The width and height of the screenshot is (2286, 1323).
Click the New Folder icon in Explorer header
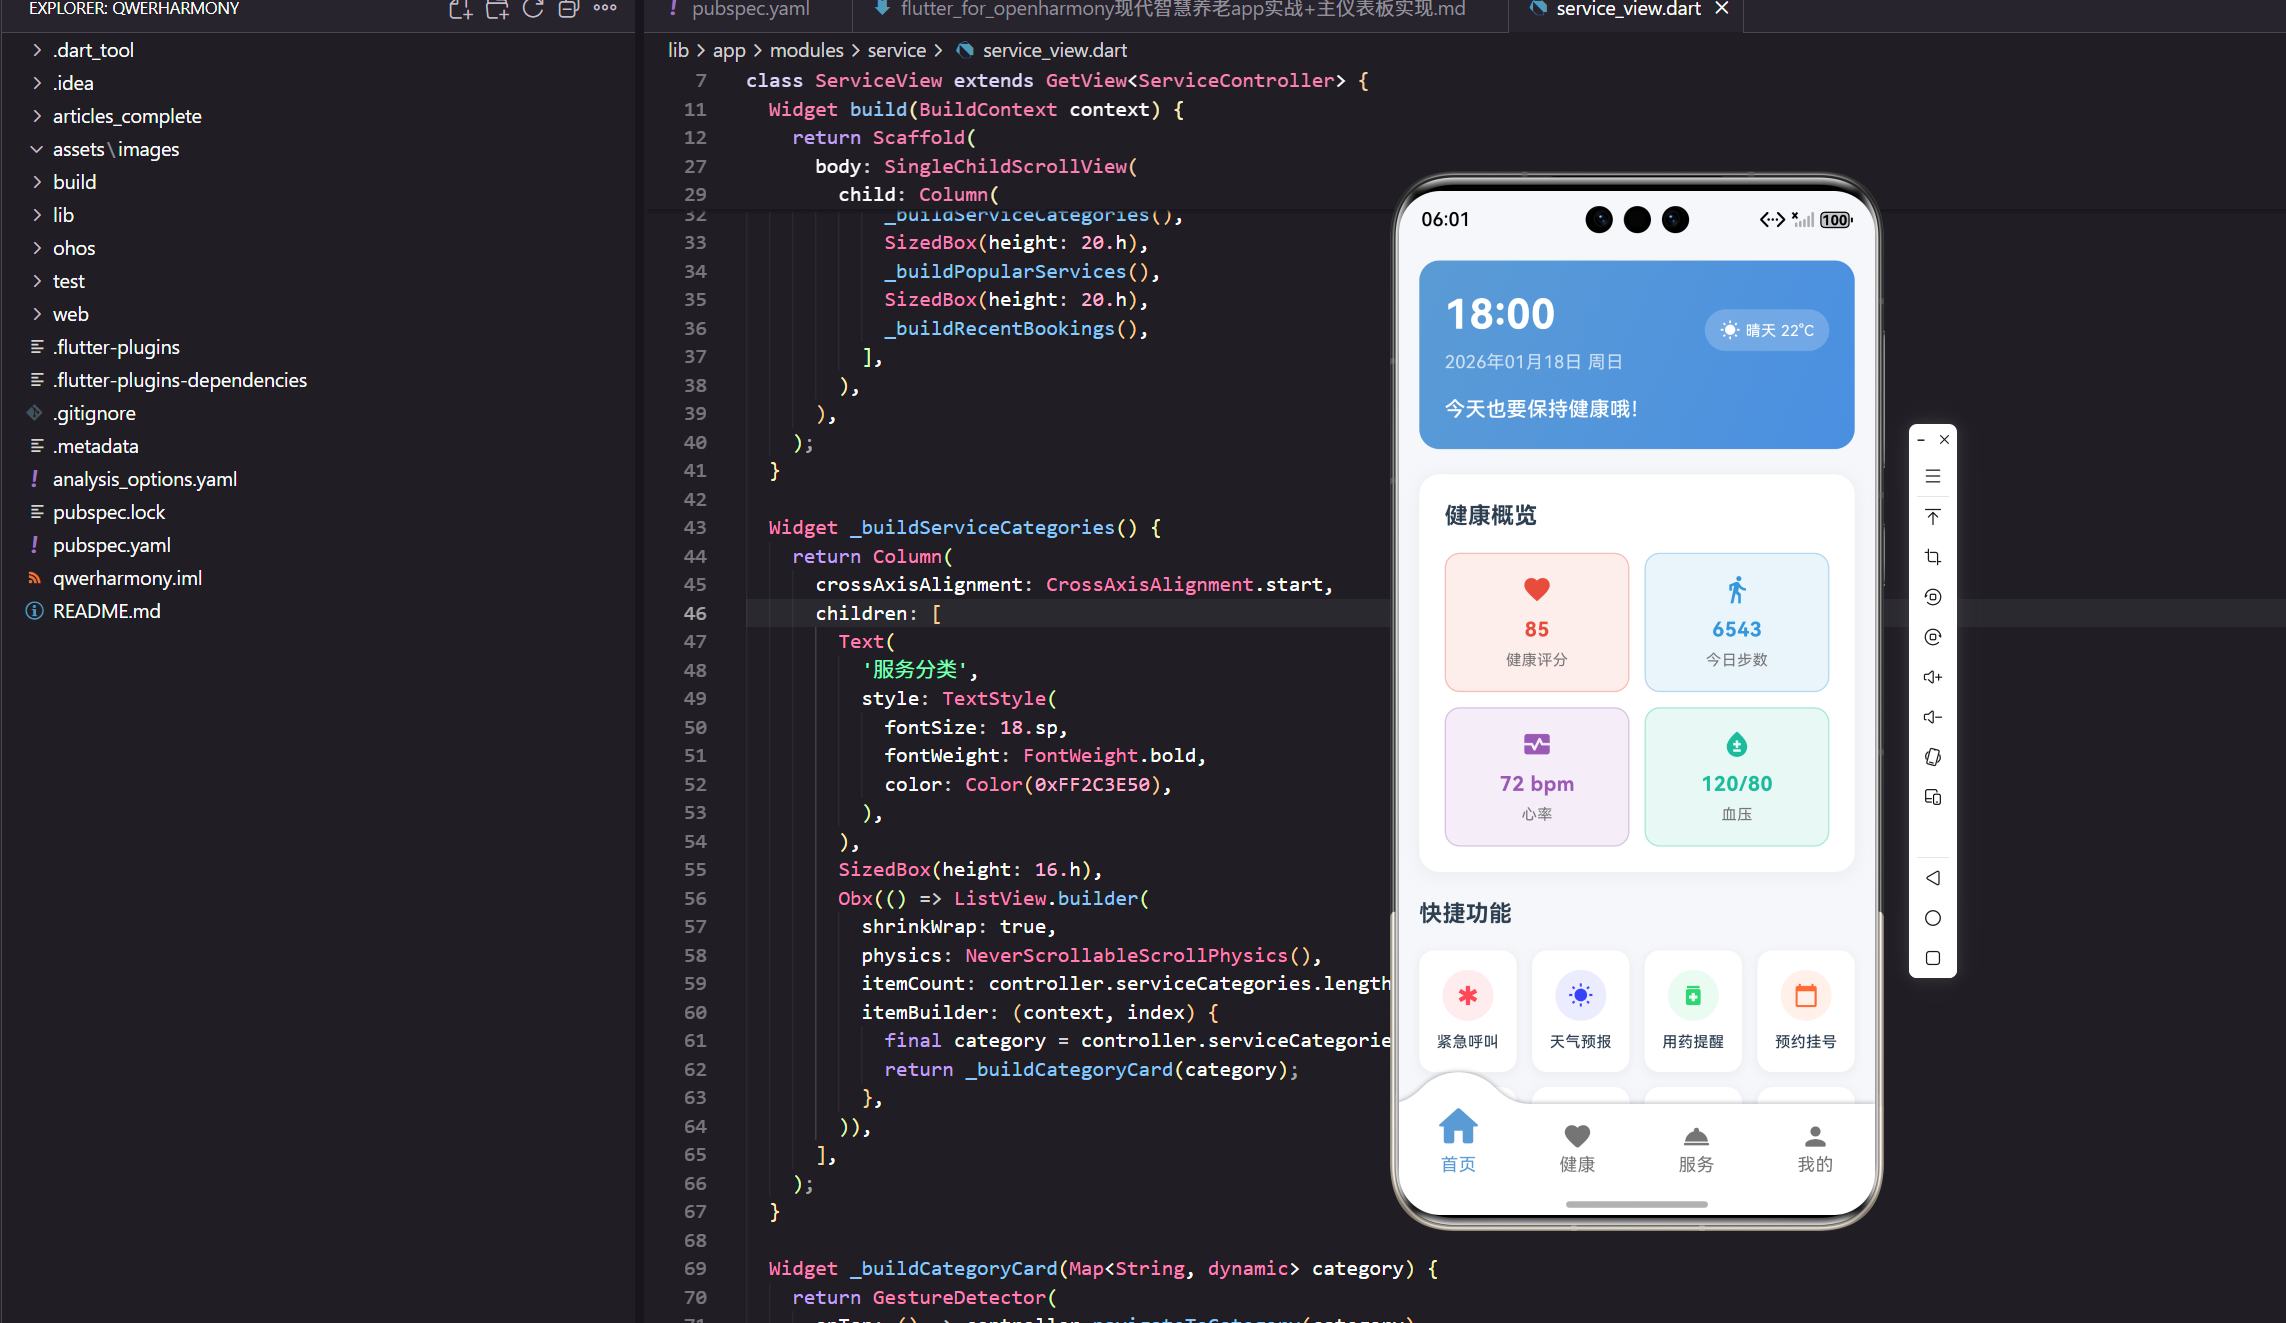[496, 9]
